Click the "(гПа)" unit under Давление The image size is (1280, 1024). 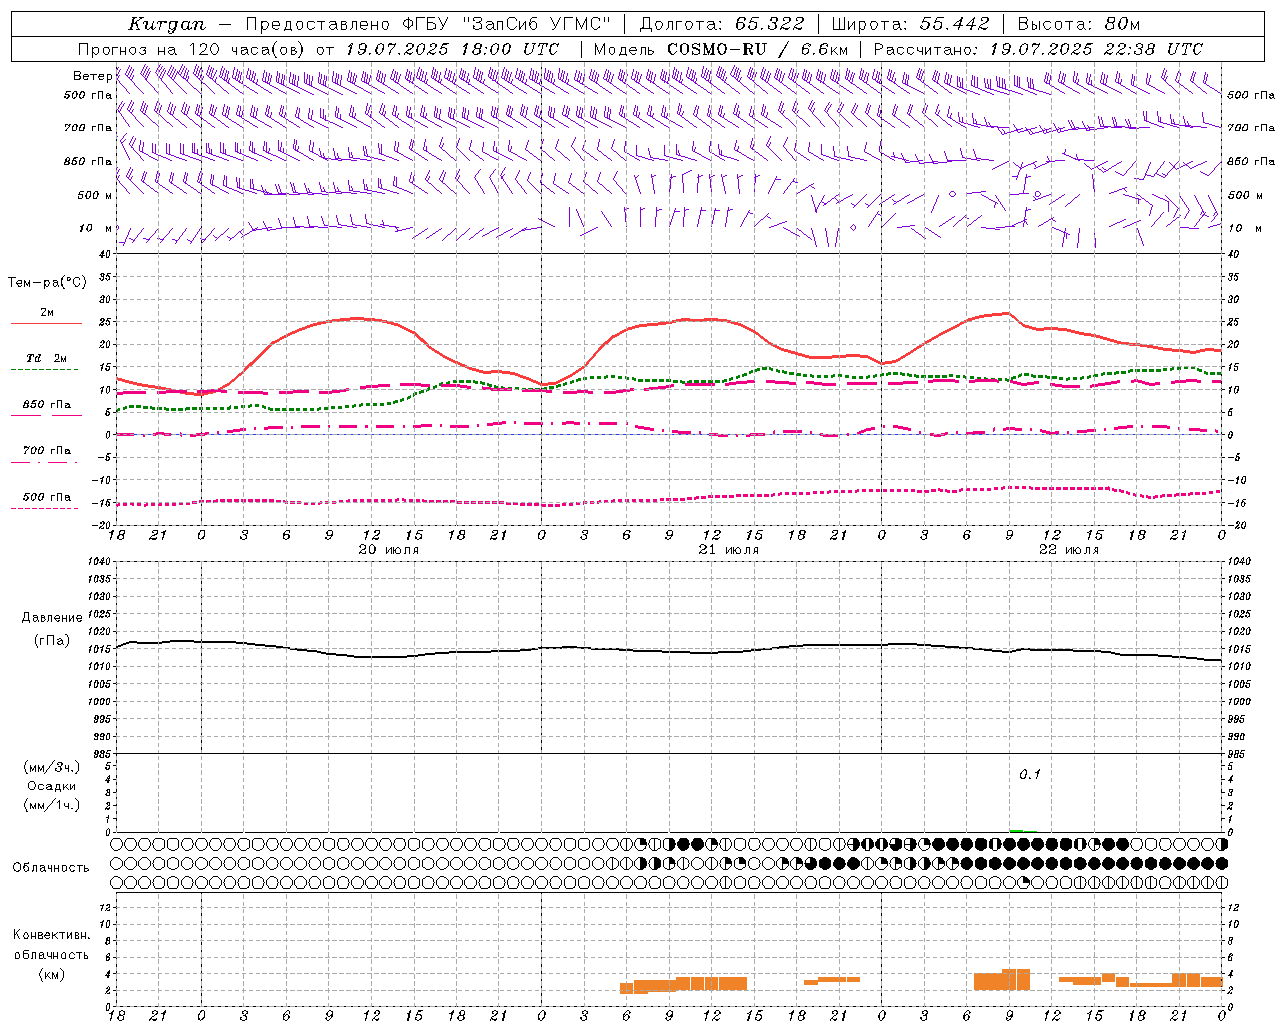point(52,641)
